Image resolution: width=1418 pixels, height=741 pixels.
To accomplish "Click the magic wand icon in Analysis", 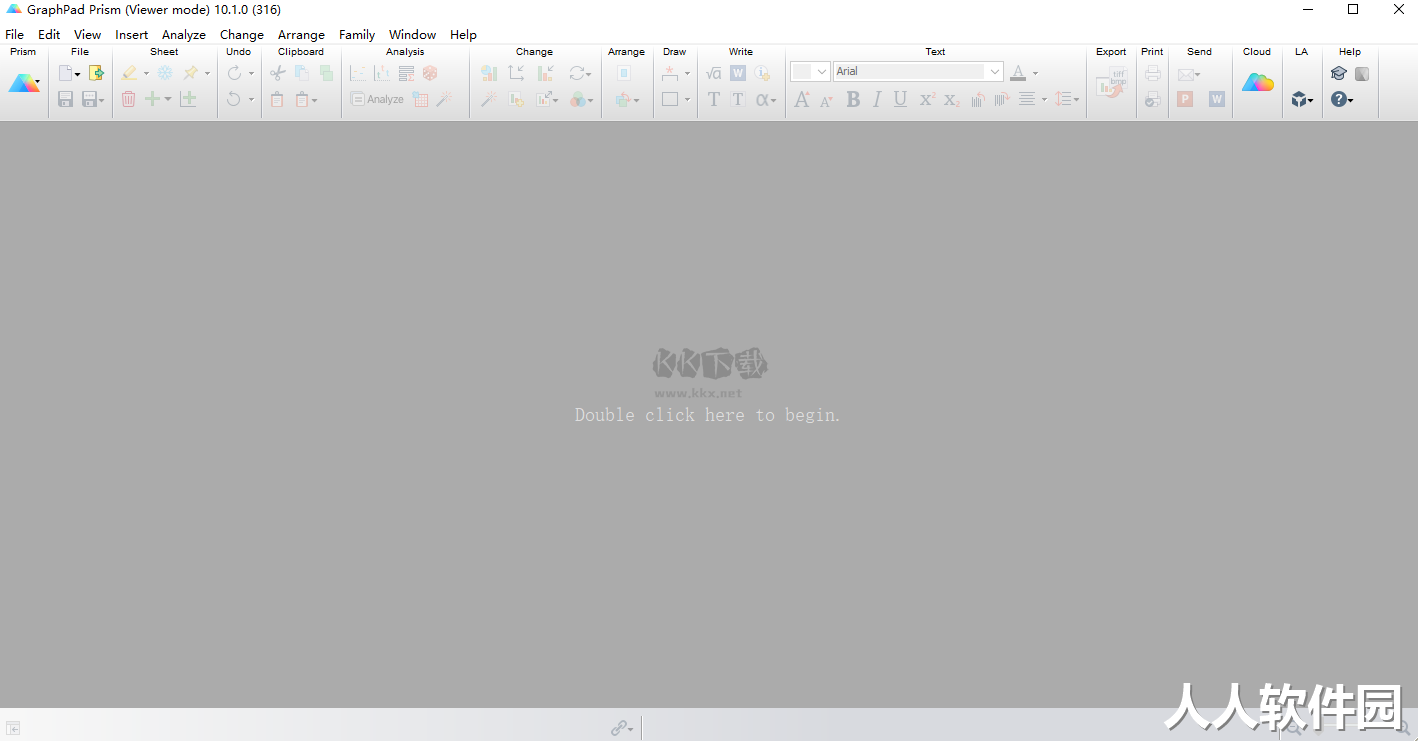I will click(x=444, y=99).
